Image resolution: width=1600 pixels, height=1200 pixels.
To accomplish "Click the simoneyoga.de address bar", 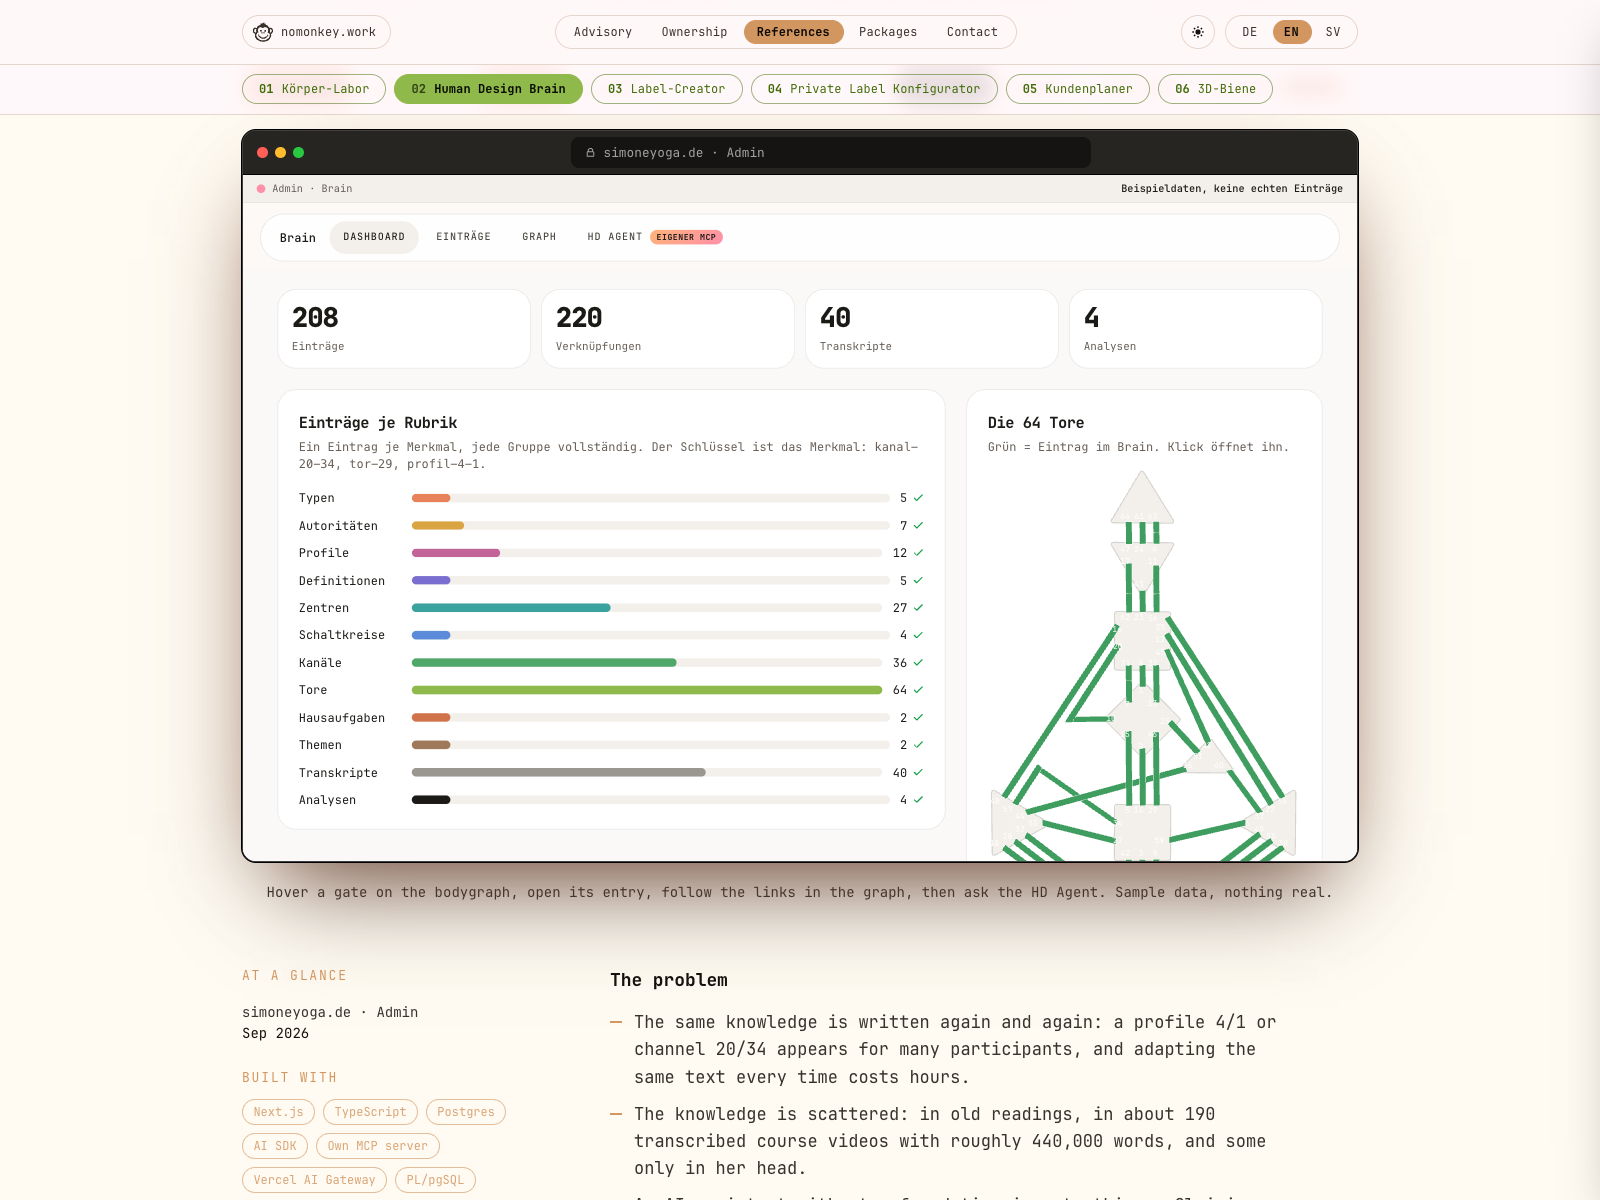I will 831,153.
